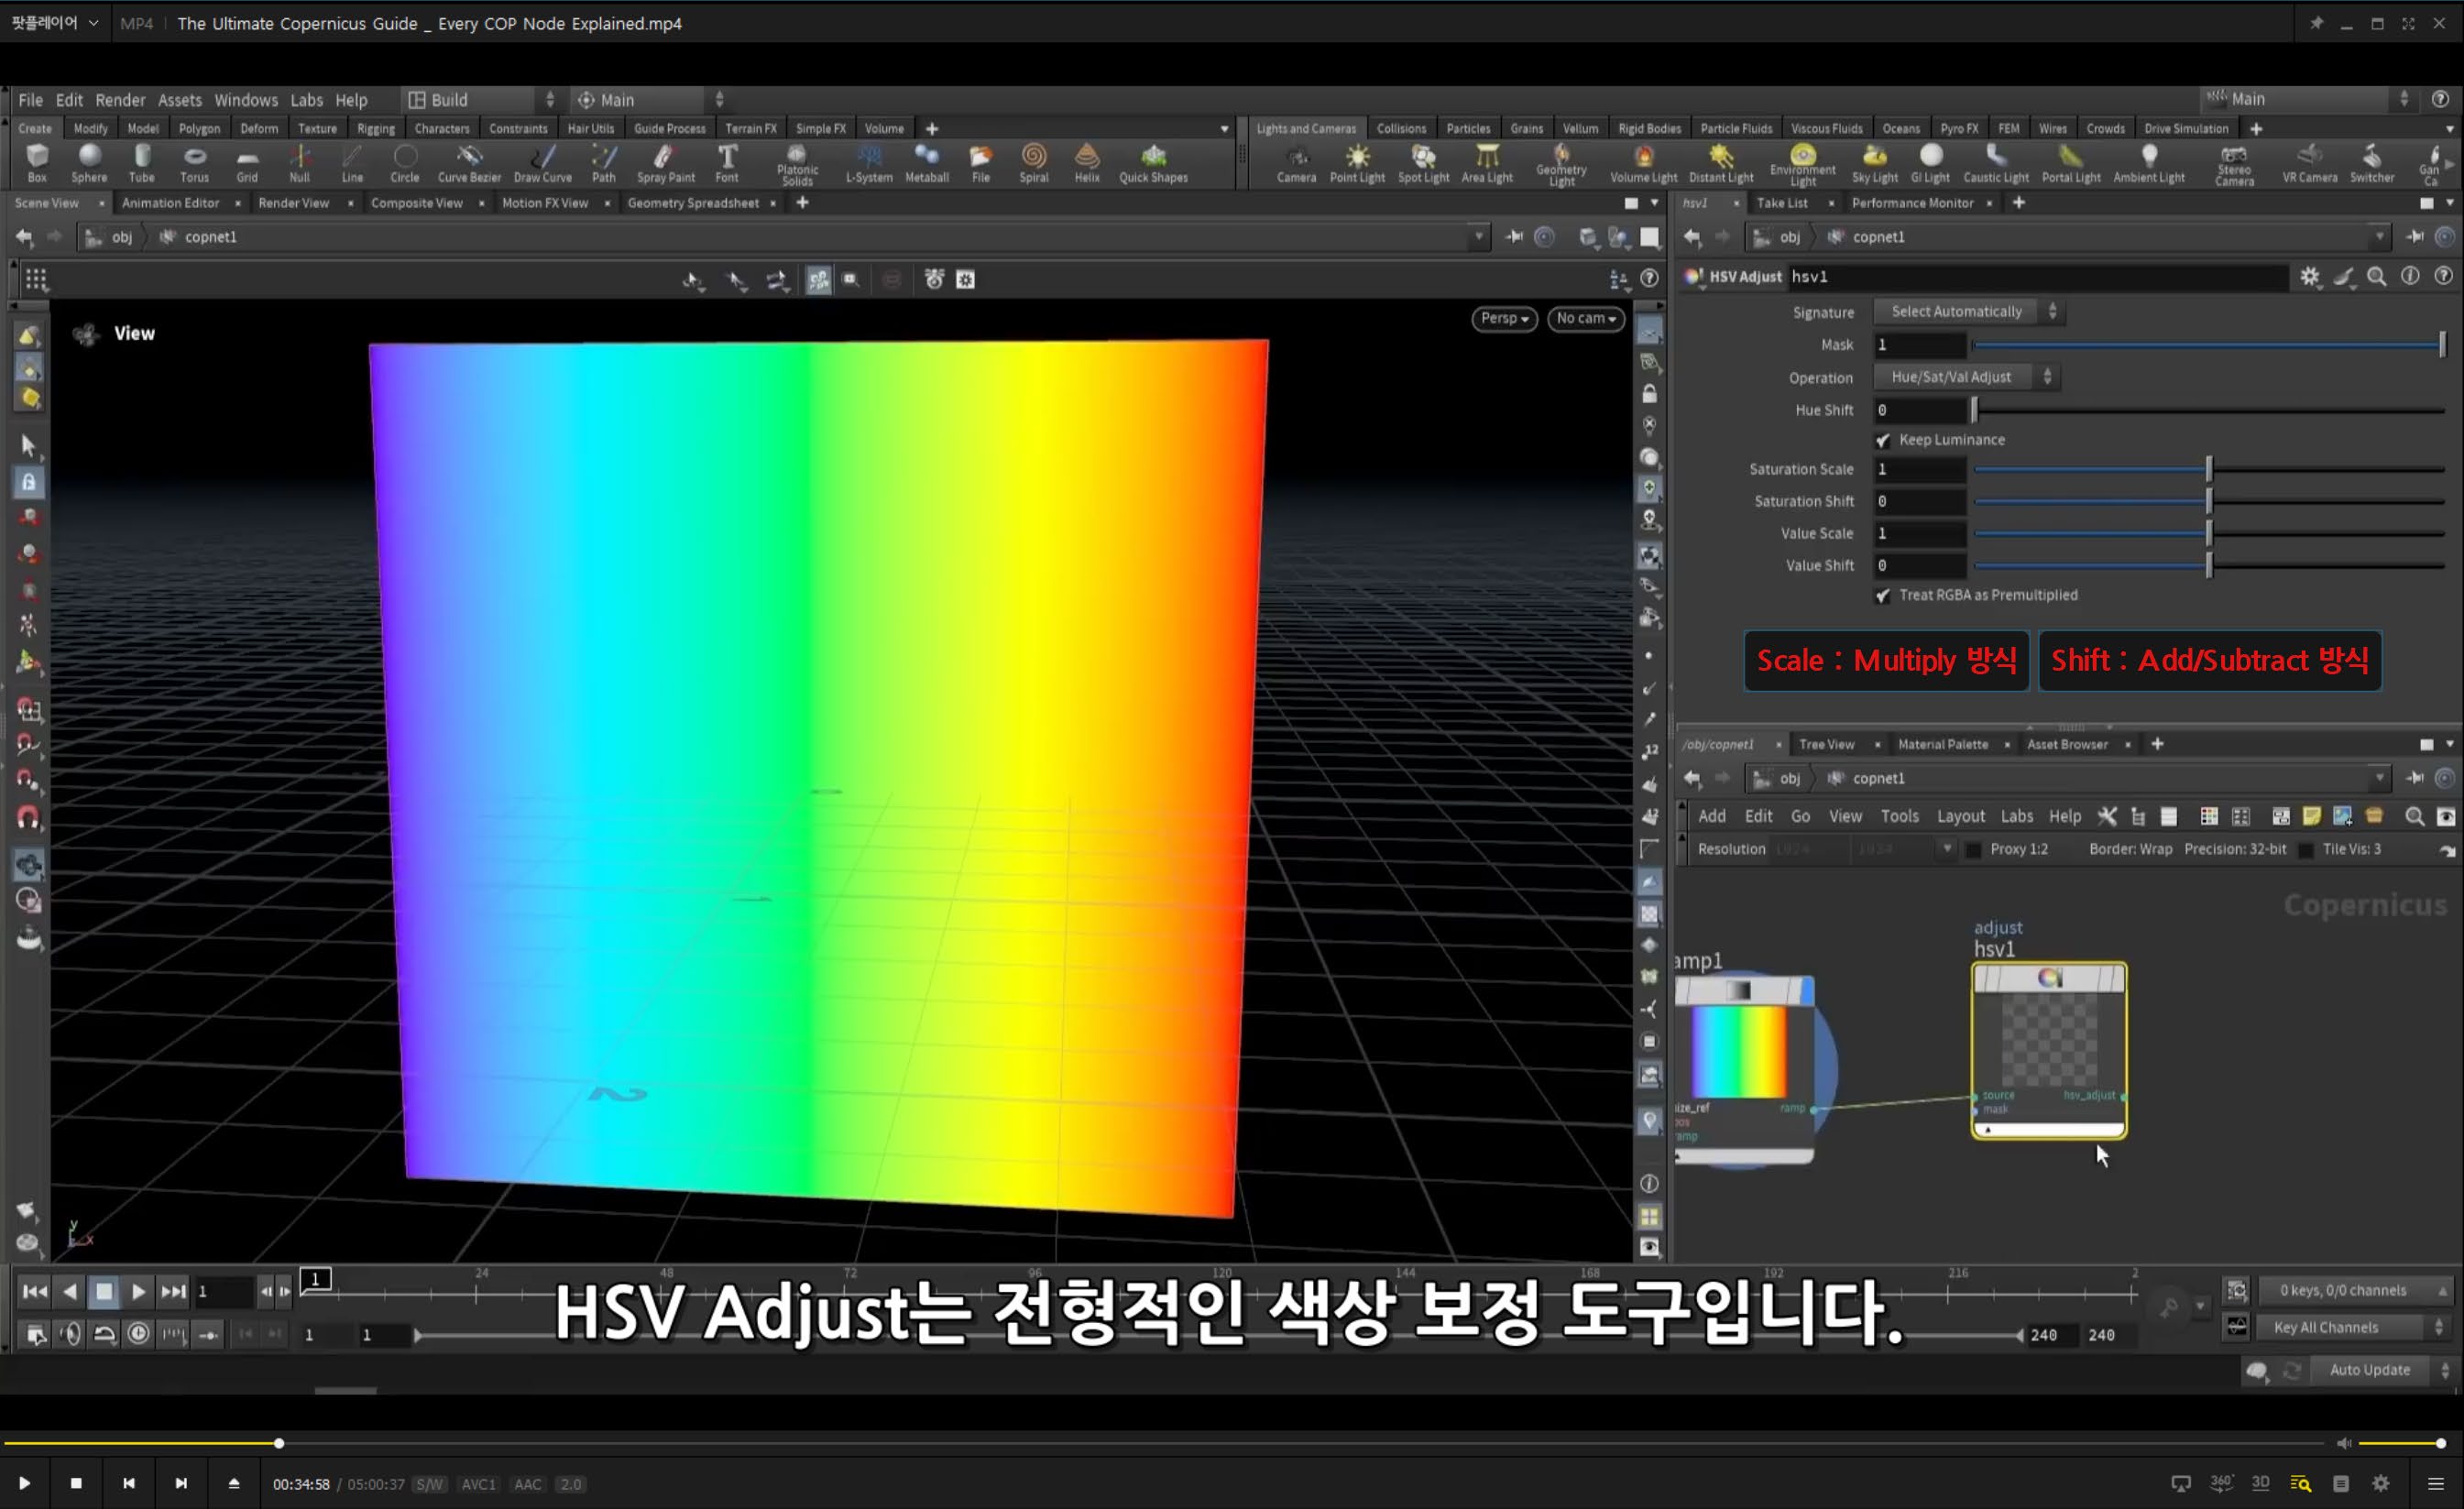Adjust the Hue Shift slider
The width and height of the screenshot is (2464, 1509).
pos(2209,410)
